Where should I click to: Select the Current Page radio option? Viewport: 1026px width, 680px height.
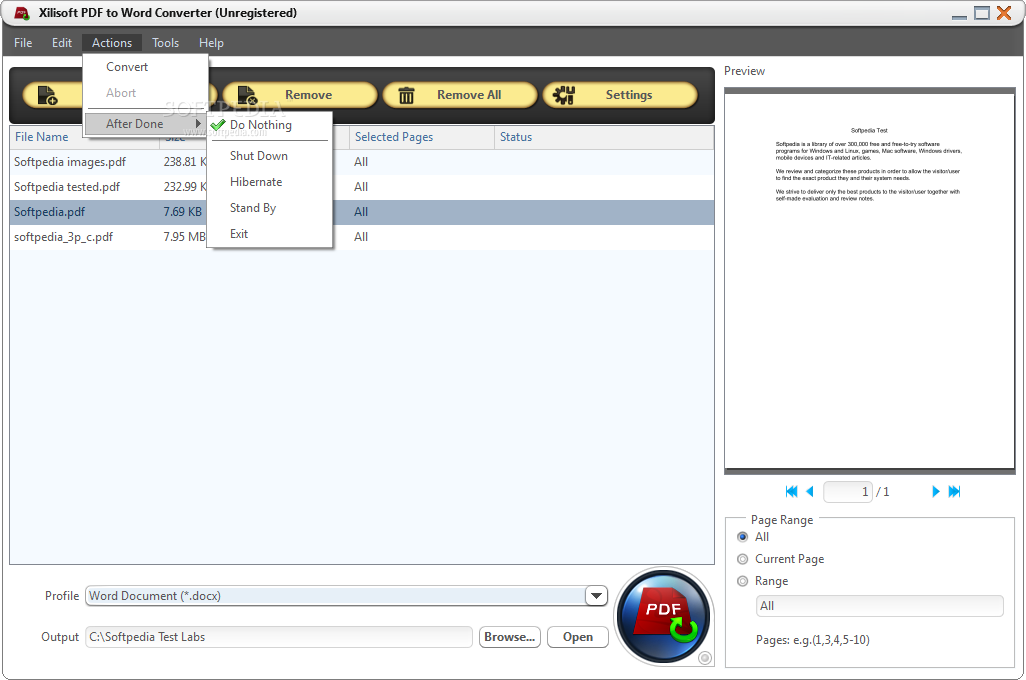tap(743, 559)
